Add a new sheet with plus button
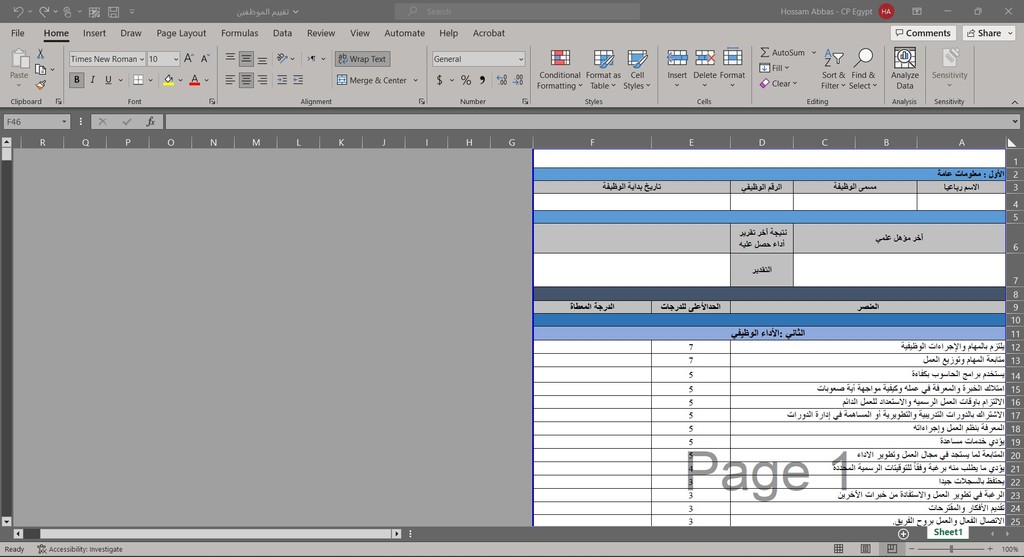Screen dimensions: 1024x557 tap(903, 533)
